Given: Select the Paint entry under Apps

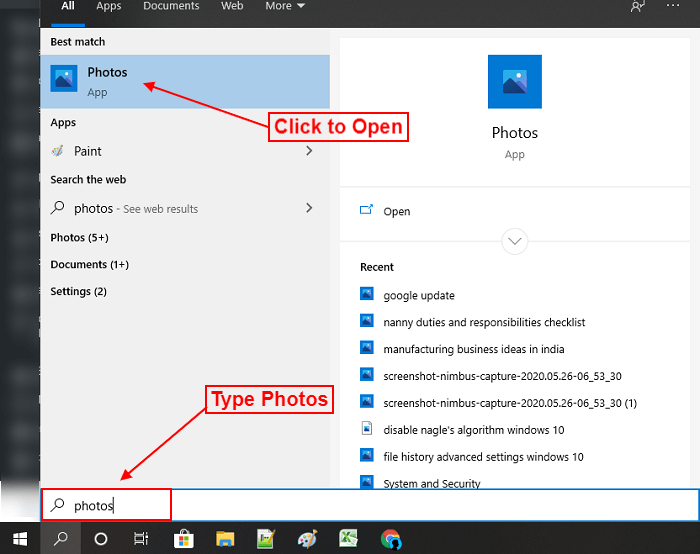Looking at the screenshot, I should pos(185,151).
